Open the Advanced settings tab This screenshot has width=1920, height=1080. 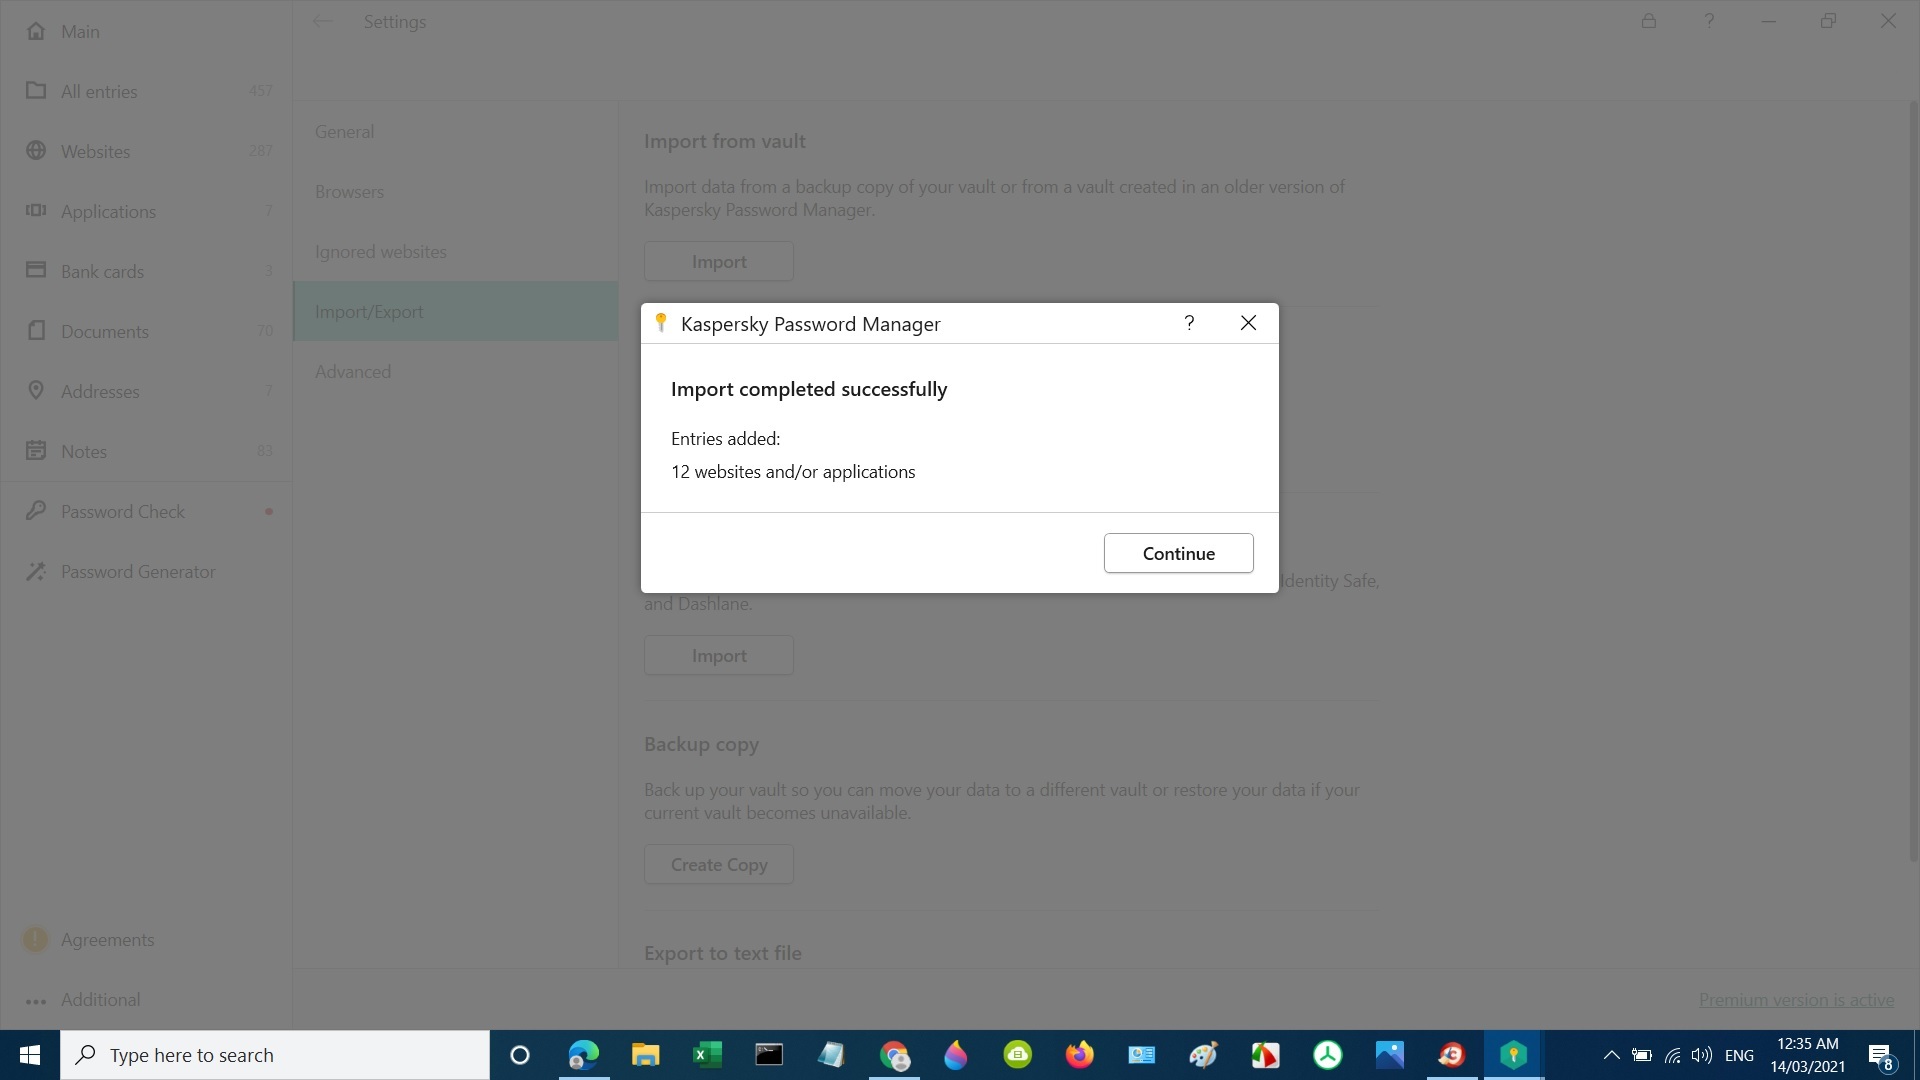[455, 371]
